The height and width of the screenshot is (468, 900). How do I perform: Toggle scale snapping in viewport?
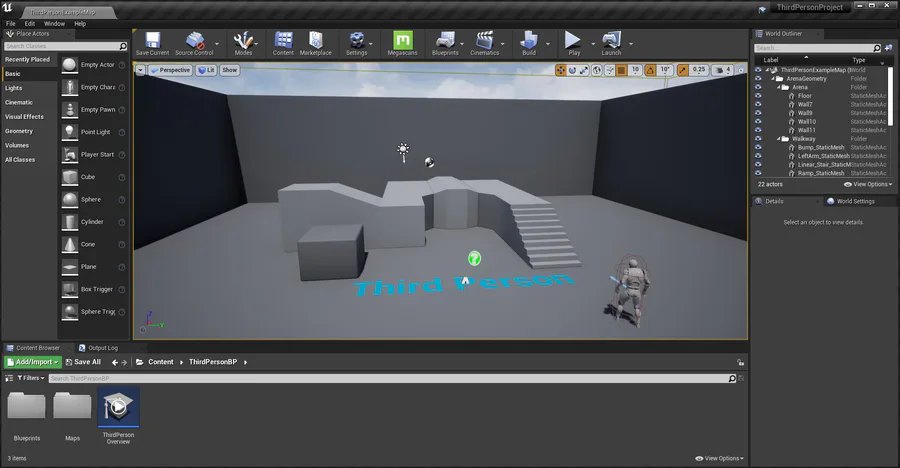[x=682, y=70]
